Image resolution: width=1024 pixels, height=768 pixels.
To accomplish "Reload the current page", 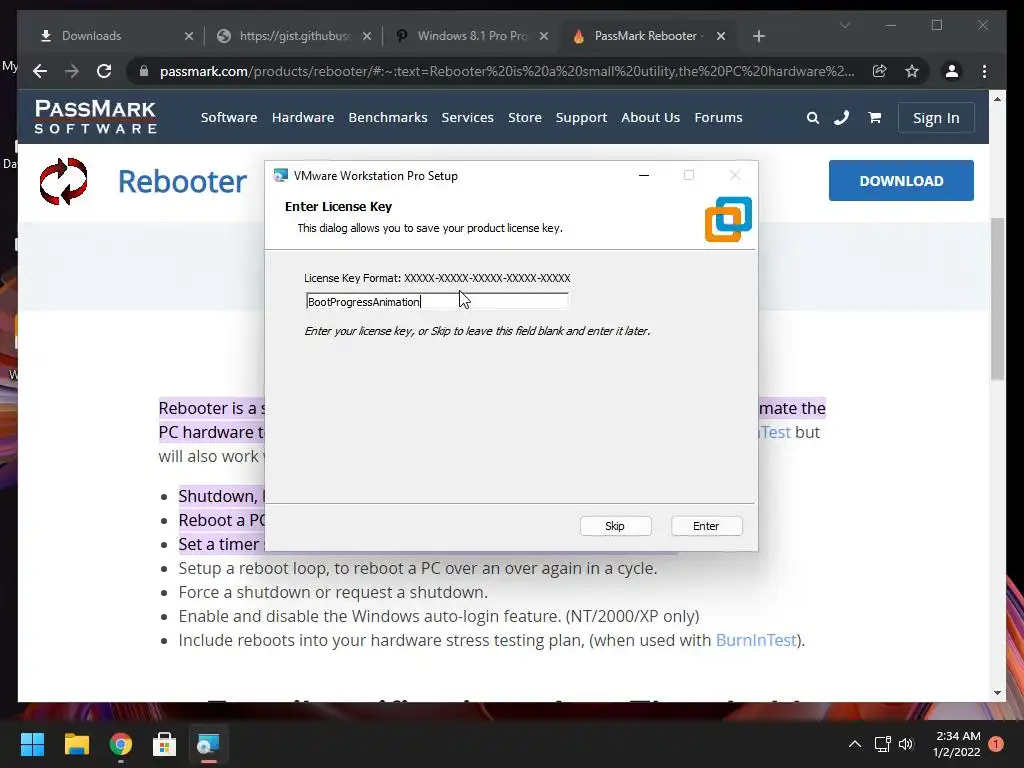I will [104, 71].
